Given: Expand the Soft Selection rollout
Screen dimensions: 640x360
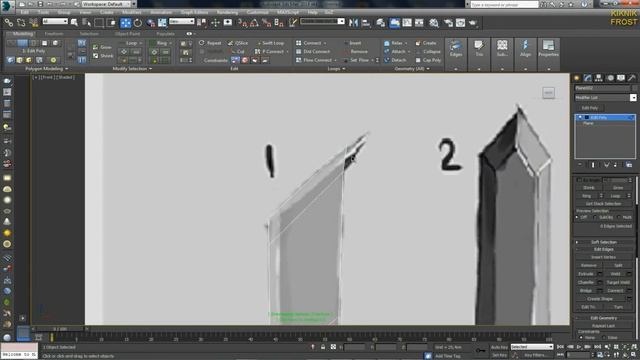Looking at the screenshot, I should point(604,242).
